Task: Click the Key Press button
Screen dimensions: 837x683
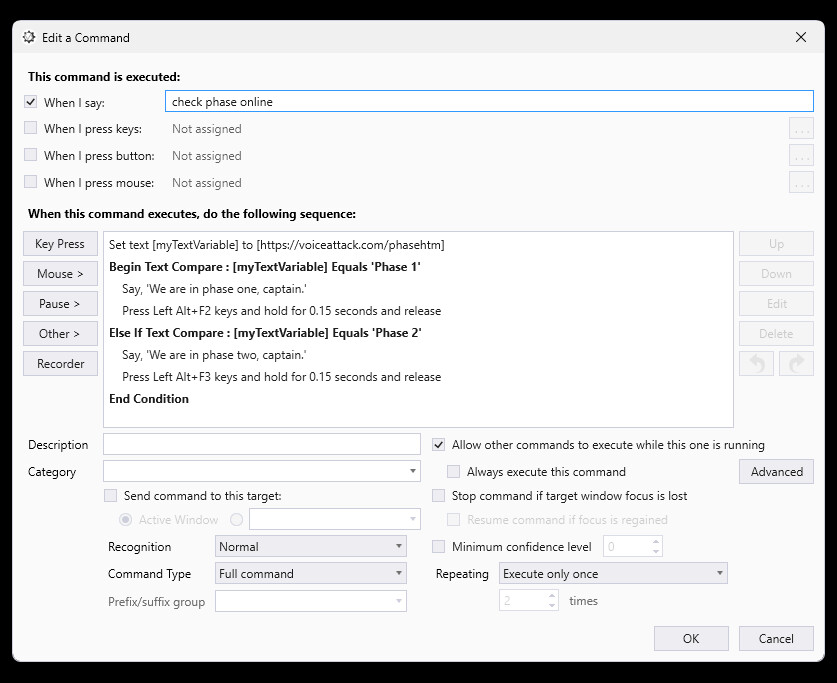Action: click(x=60, y=243)
